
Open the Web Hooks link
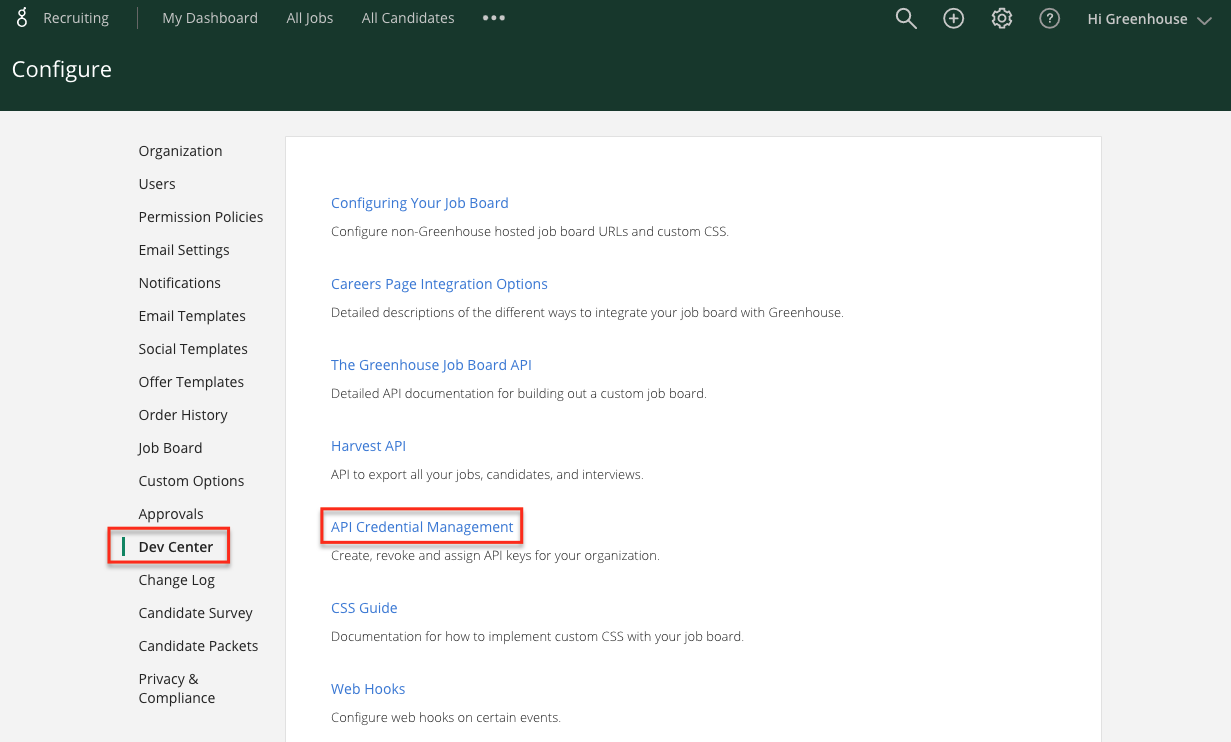click(368, 689)
